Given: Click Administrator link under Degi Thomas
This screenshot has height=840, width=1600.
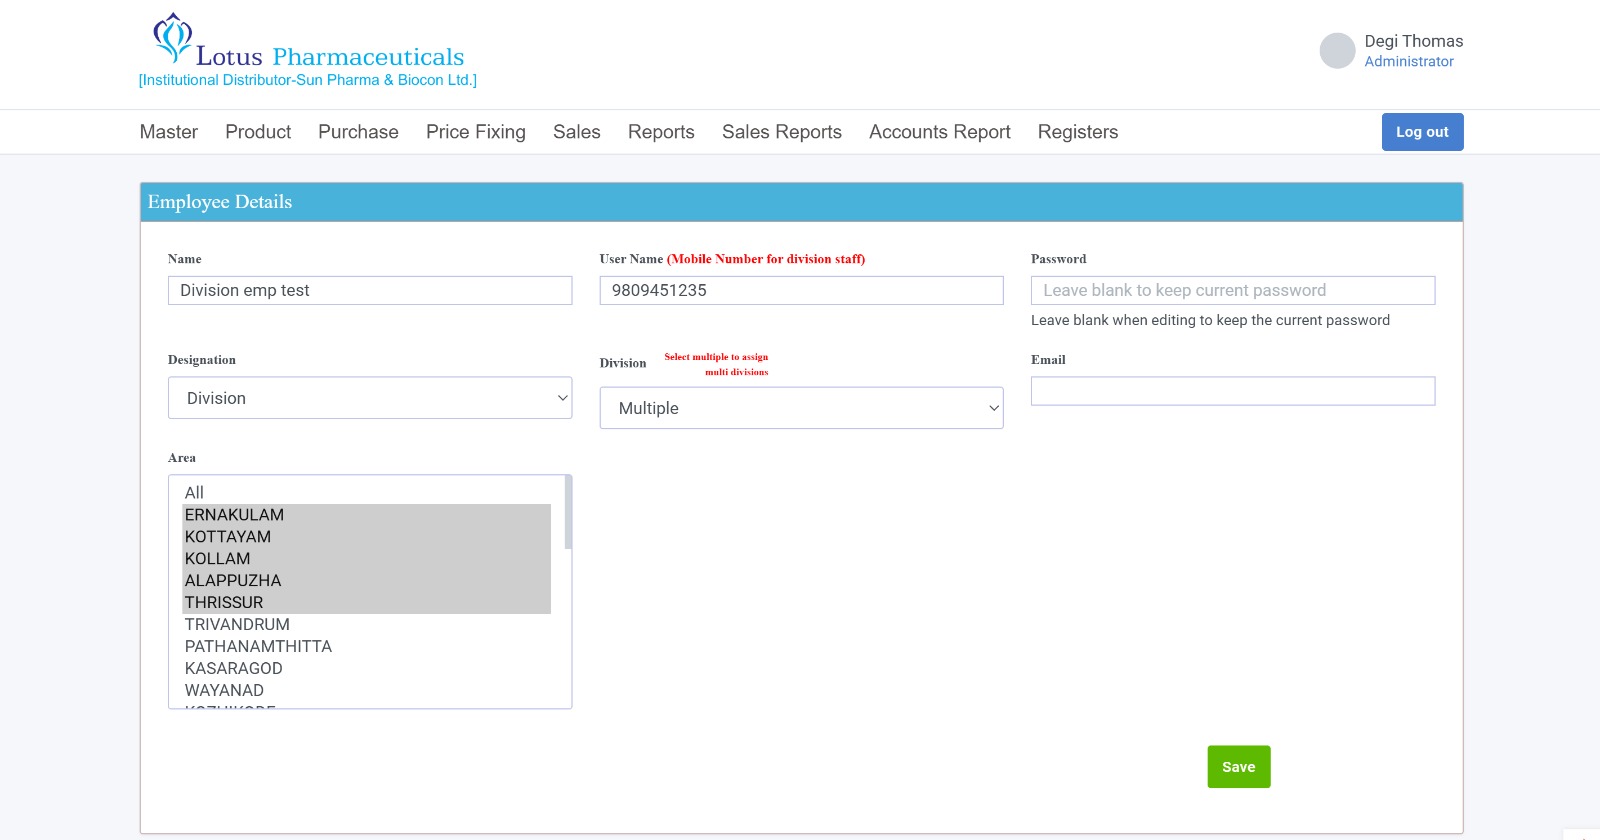Looking at the screenshot, I should tap(1408, 62).
